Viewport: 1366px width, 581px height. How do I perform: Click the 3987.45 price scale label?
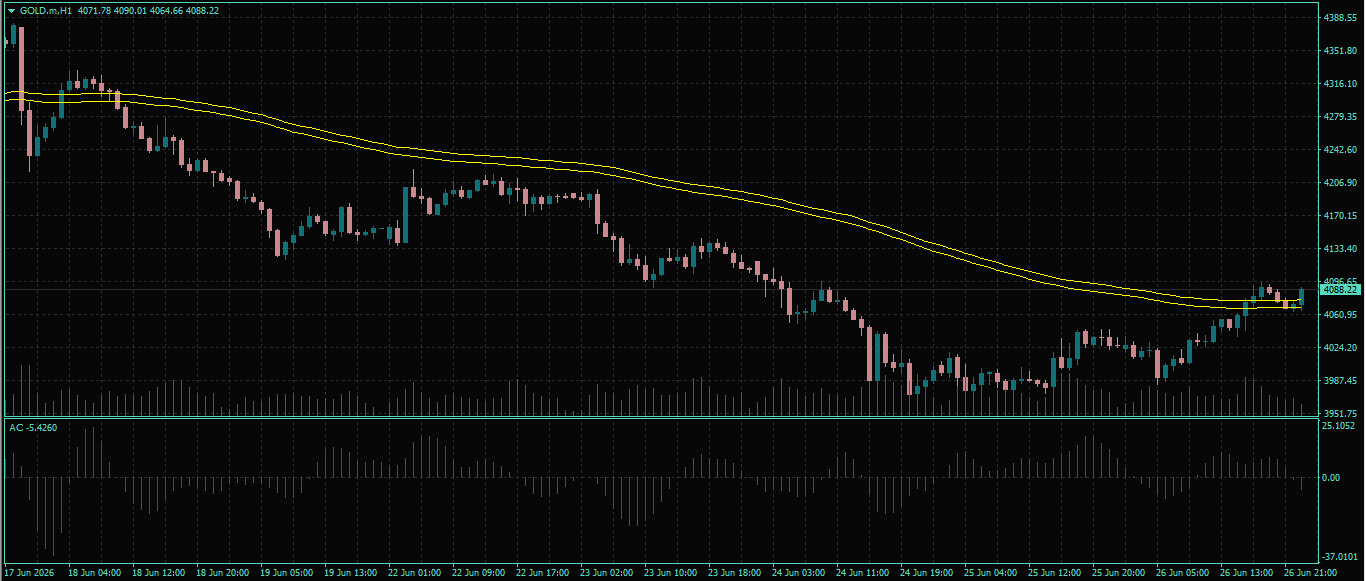pos(1338,381)
